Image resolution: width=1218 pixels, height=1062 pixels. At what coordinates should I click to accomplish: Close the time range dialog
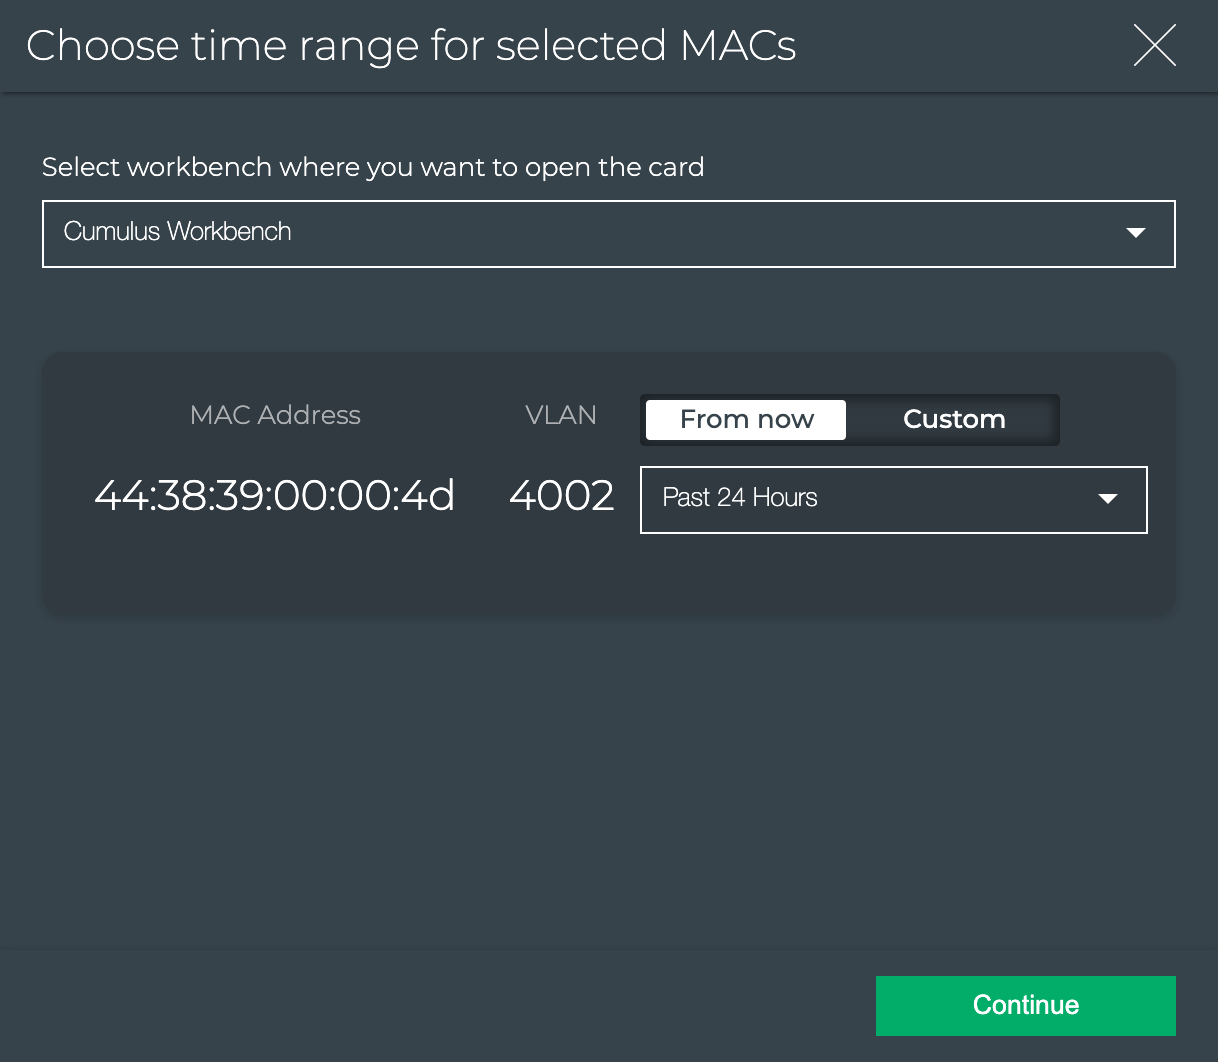(1154, 46)
